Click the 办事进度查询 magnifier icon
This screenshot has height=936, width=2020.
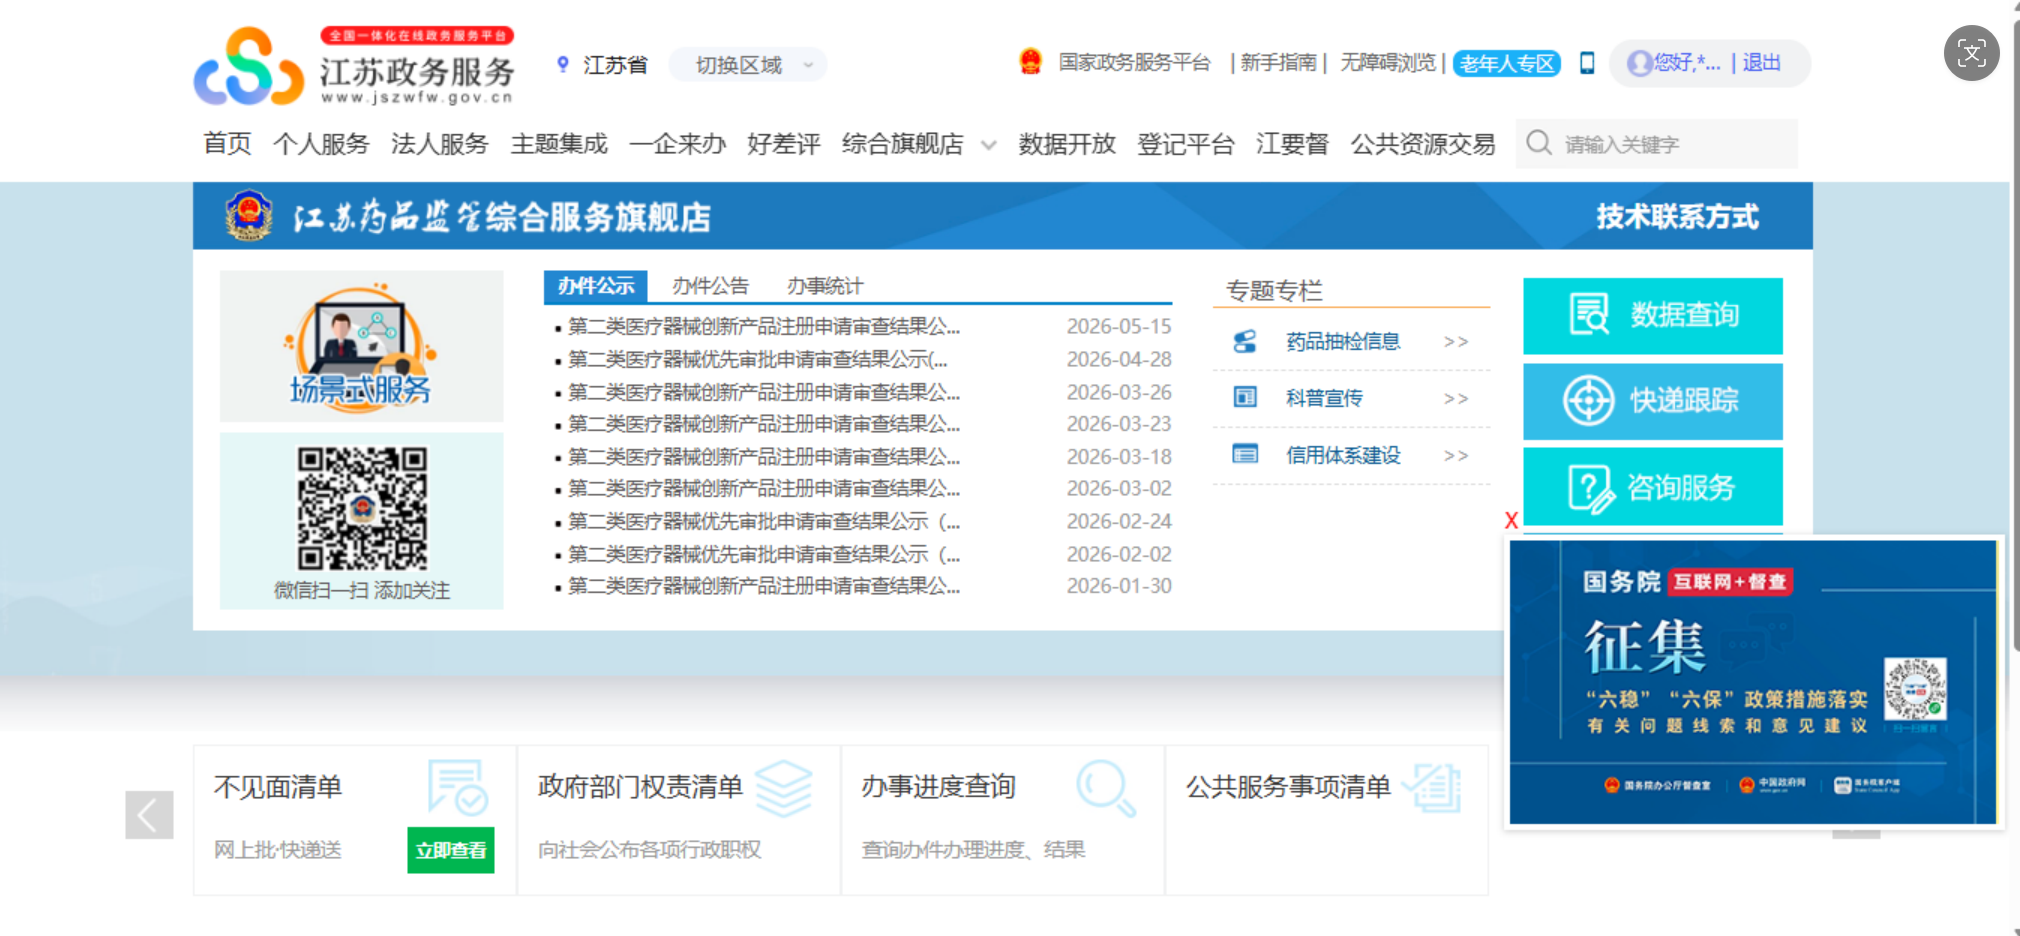click(x=1106, y=787)
